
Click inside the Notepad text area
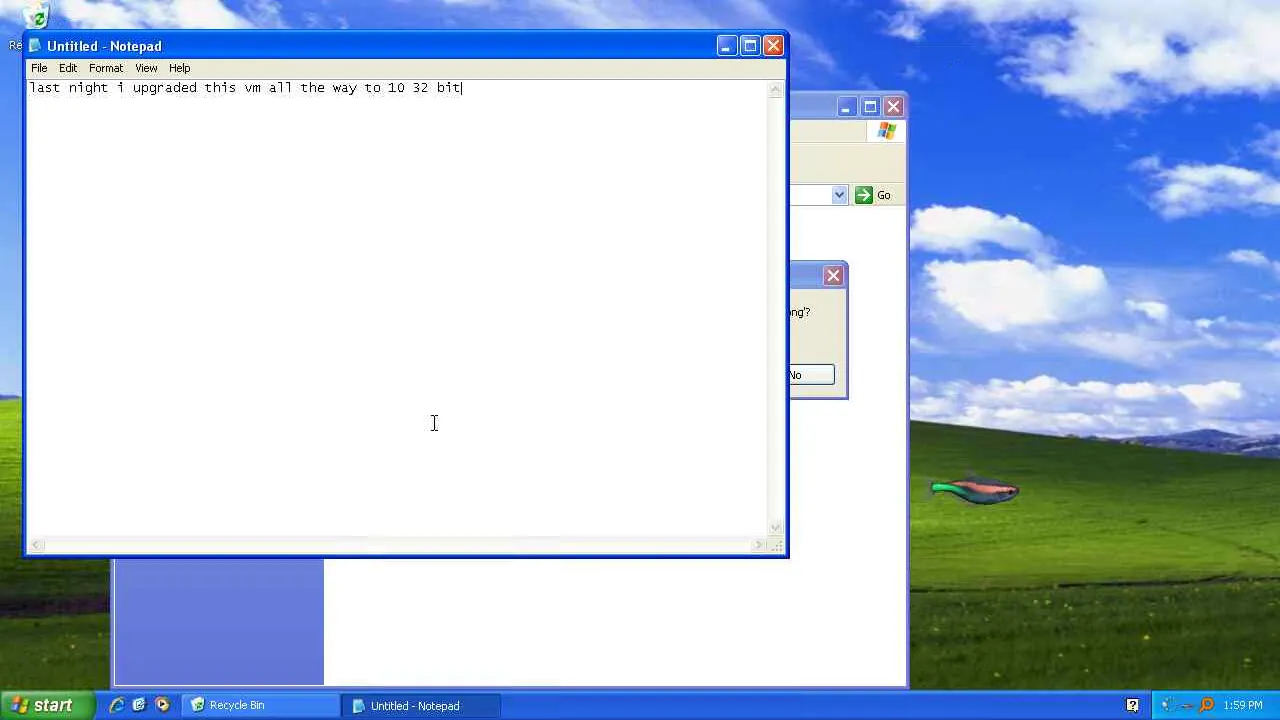[397, 308]
